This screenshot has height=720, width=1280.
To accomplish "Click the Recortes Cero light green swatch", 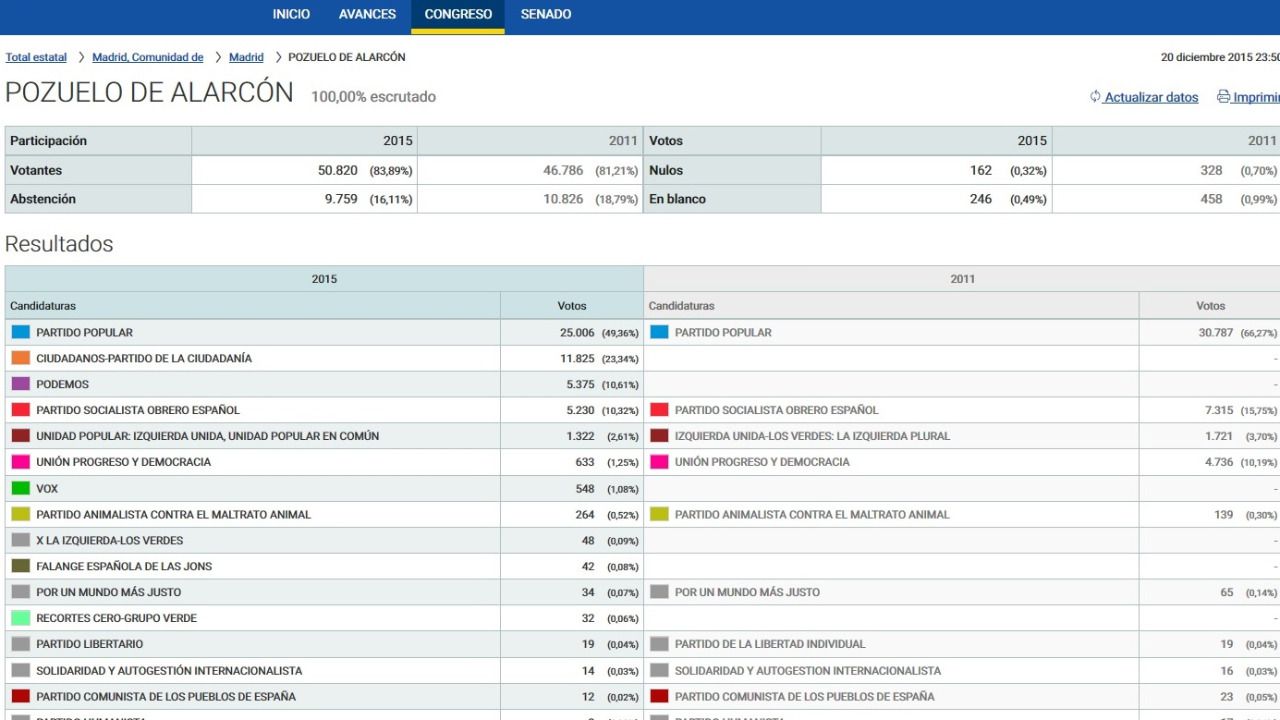I will click(x=20, y=618).
